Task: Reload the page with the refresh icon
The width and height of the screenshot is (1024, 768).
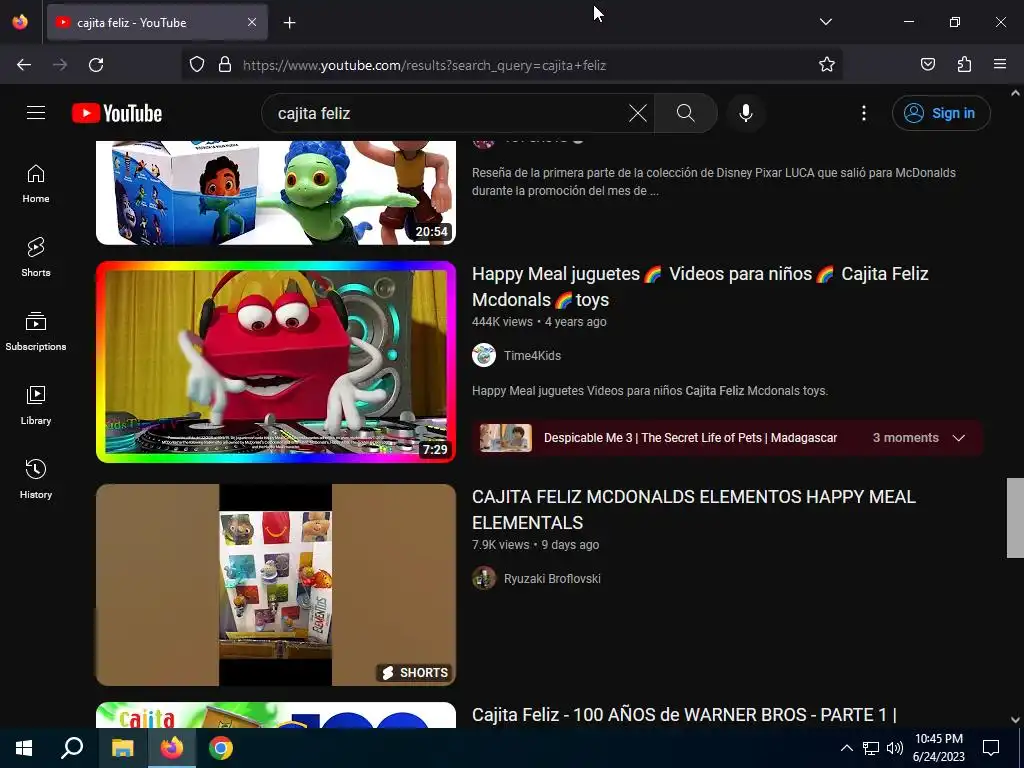Action: 96,65
